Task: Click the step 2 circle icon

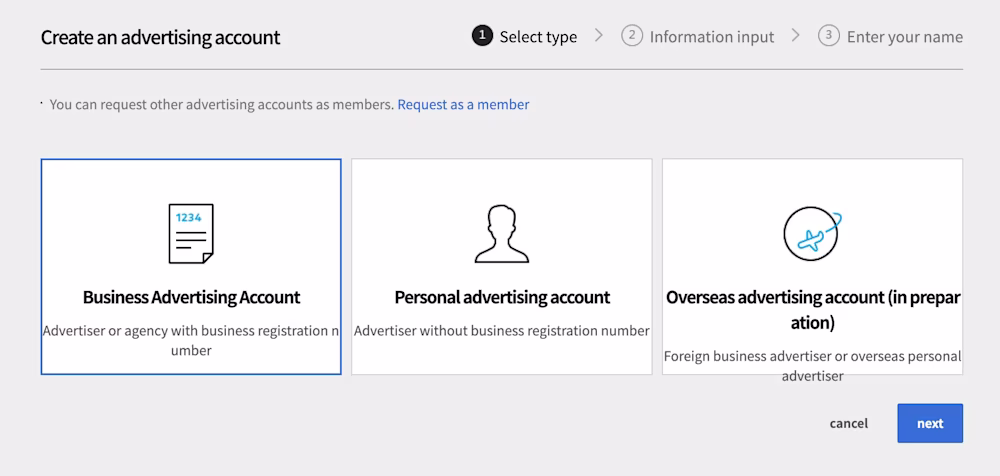Action: coord(631,36)
